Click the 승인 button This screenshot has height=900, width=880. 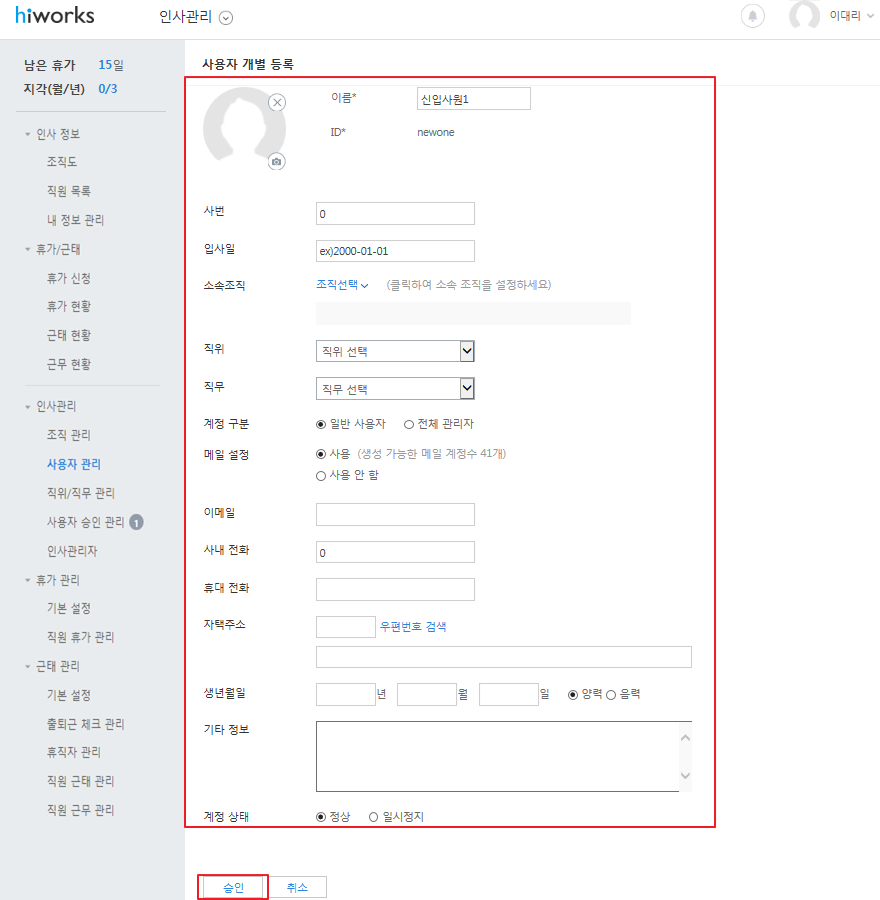point(233,887)
